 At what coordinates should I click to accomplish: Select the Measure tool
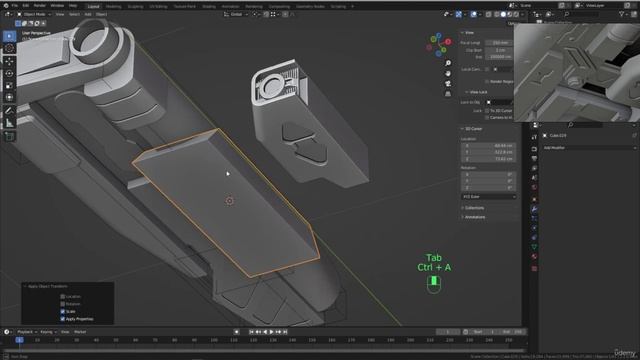click(9, 122)
